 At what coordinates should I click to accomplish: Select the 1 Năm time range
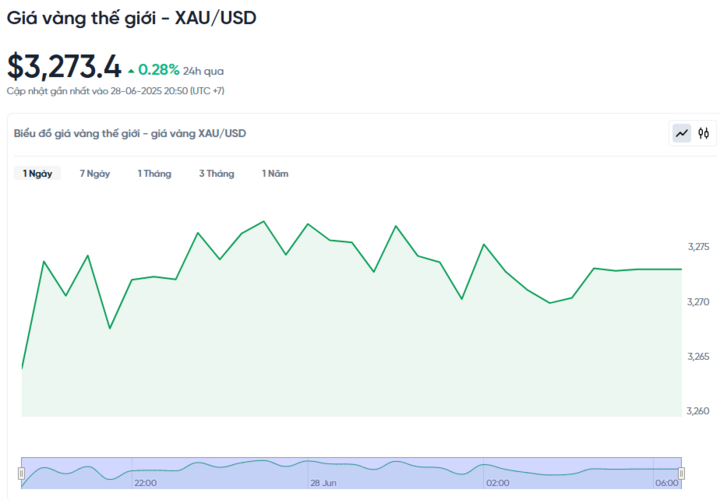click(x=275, y=174)
